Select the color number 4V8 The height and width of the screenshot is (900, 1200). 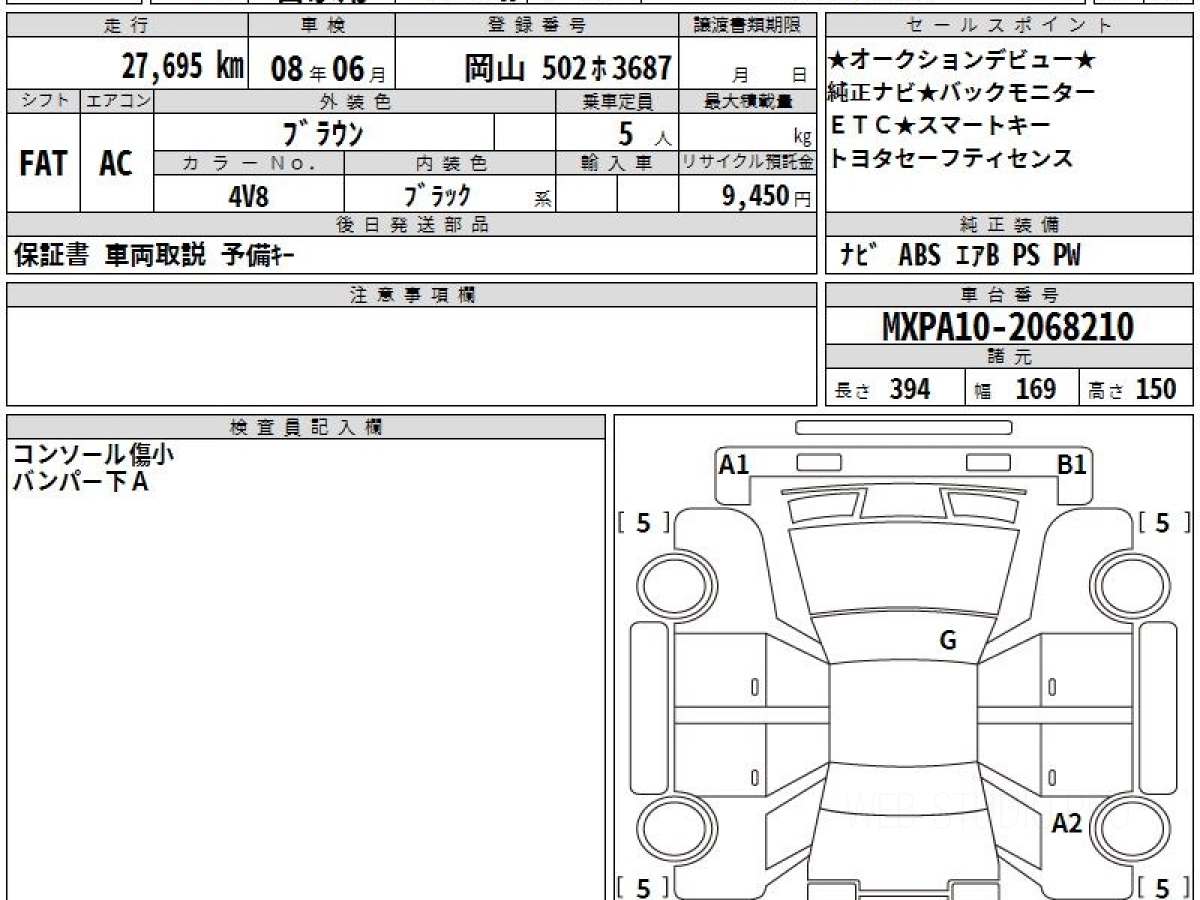click(248, 196)
